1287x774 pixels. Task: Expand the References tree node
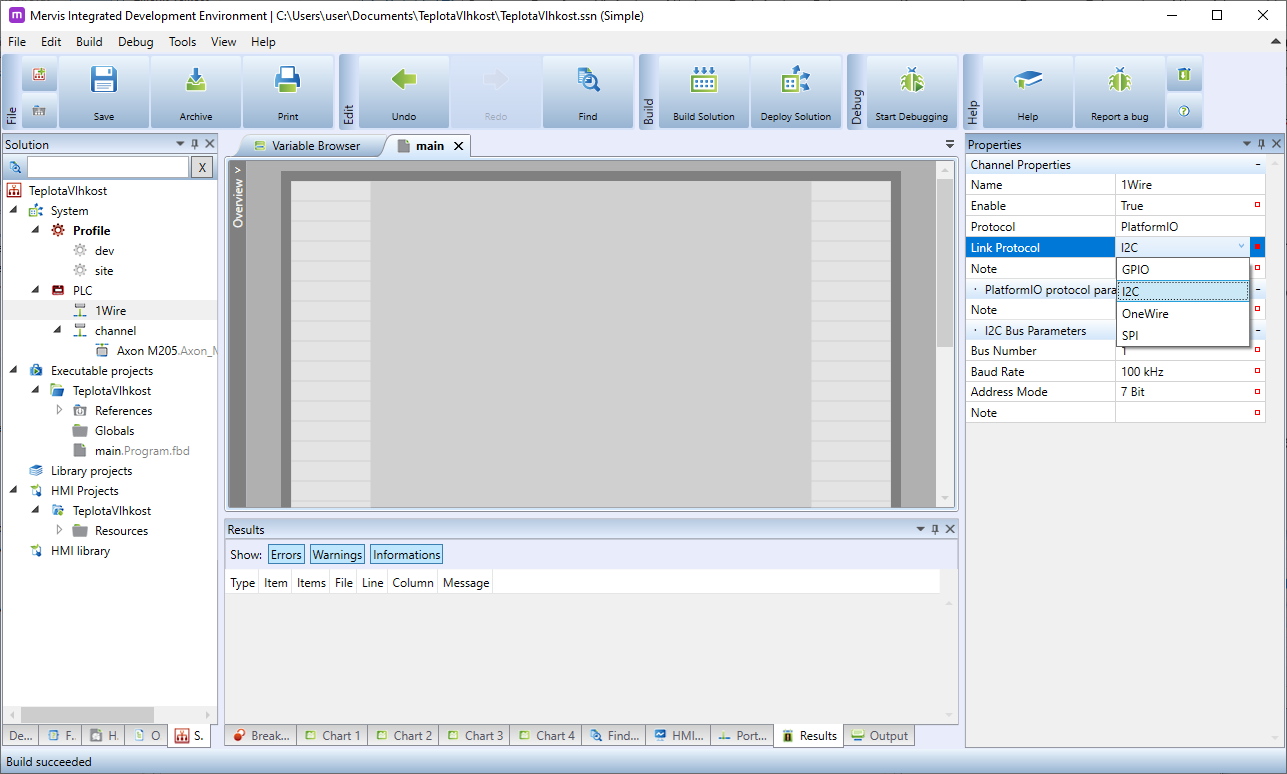pos(59,411)
